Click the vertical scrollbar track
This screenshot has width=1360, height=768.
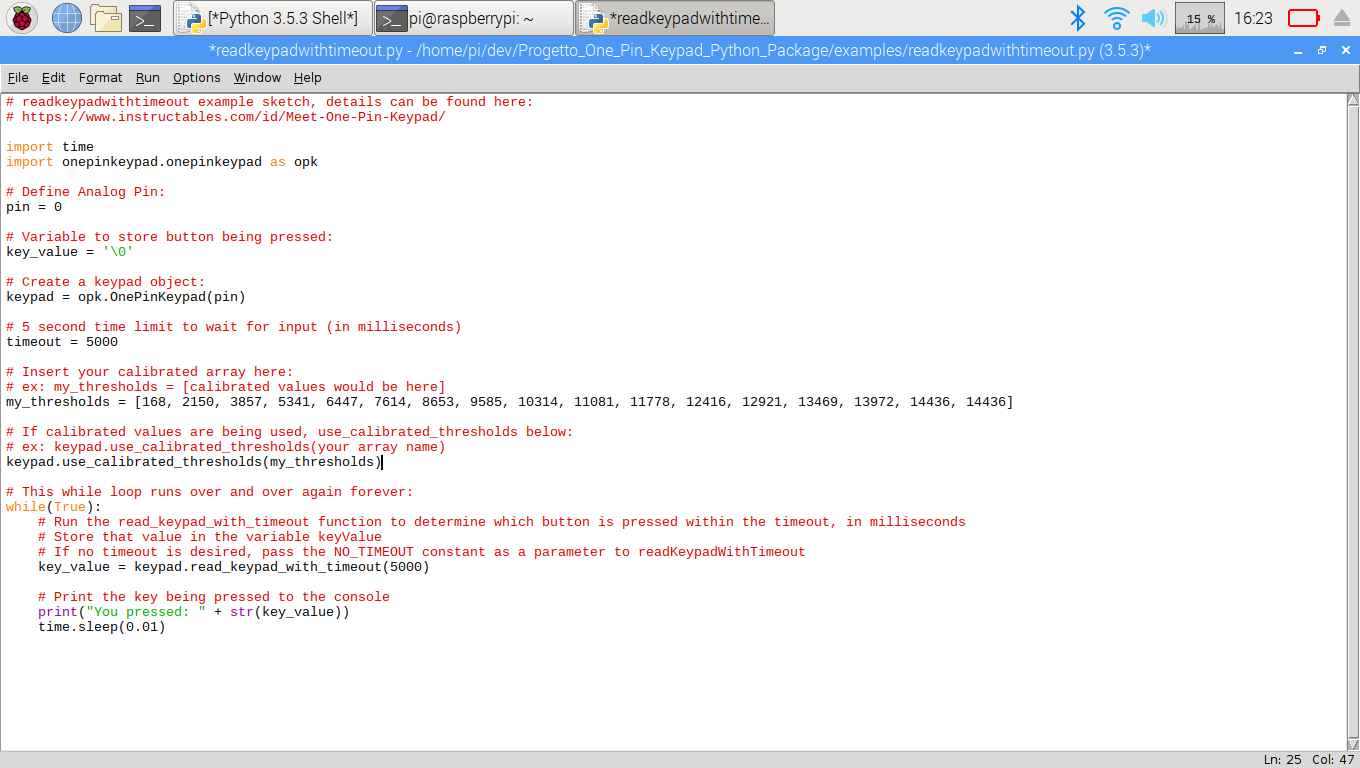pyautogui.click(x=1352, y=421)
